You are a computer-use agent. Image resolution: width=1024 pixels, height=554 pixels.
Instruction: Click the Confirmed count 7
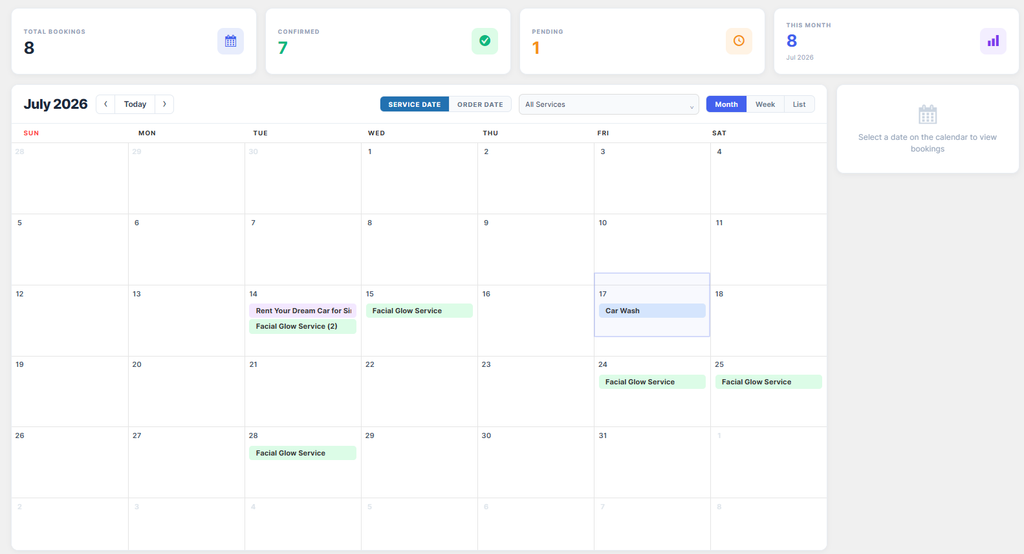point(283,48)
